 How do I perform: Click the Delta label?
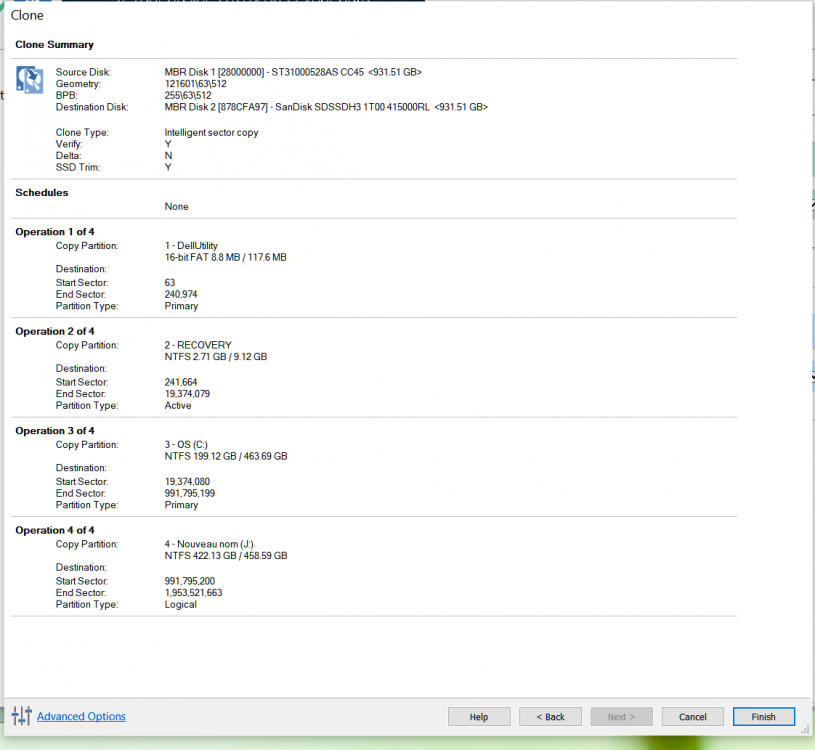[x=69, y=156]
